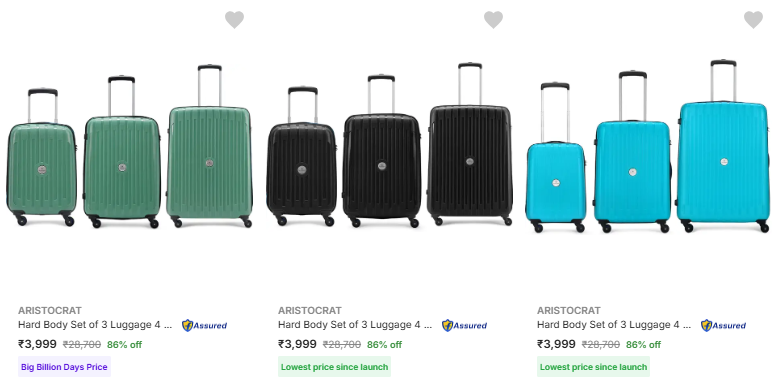Click Lowest price since launch under black set
Image resolution: width=779 pixels, height=378 pixels.
click(x=334, y=367)
